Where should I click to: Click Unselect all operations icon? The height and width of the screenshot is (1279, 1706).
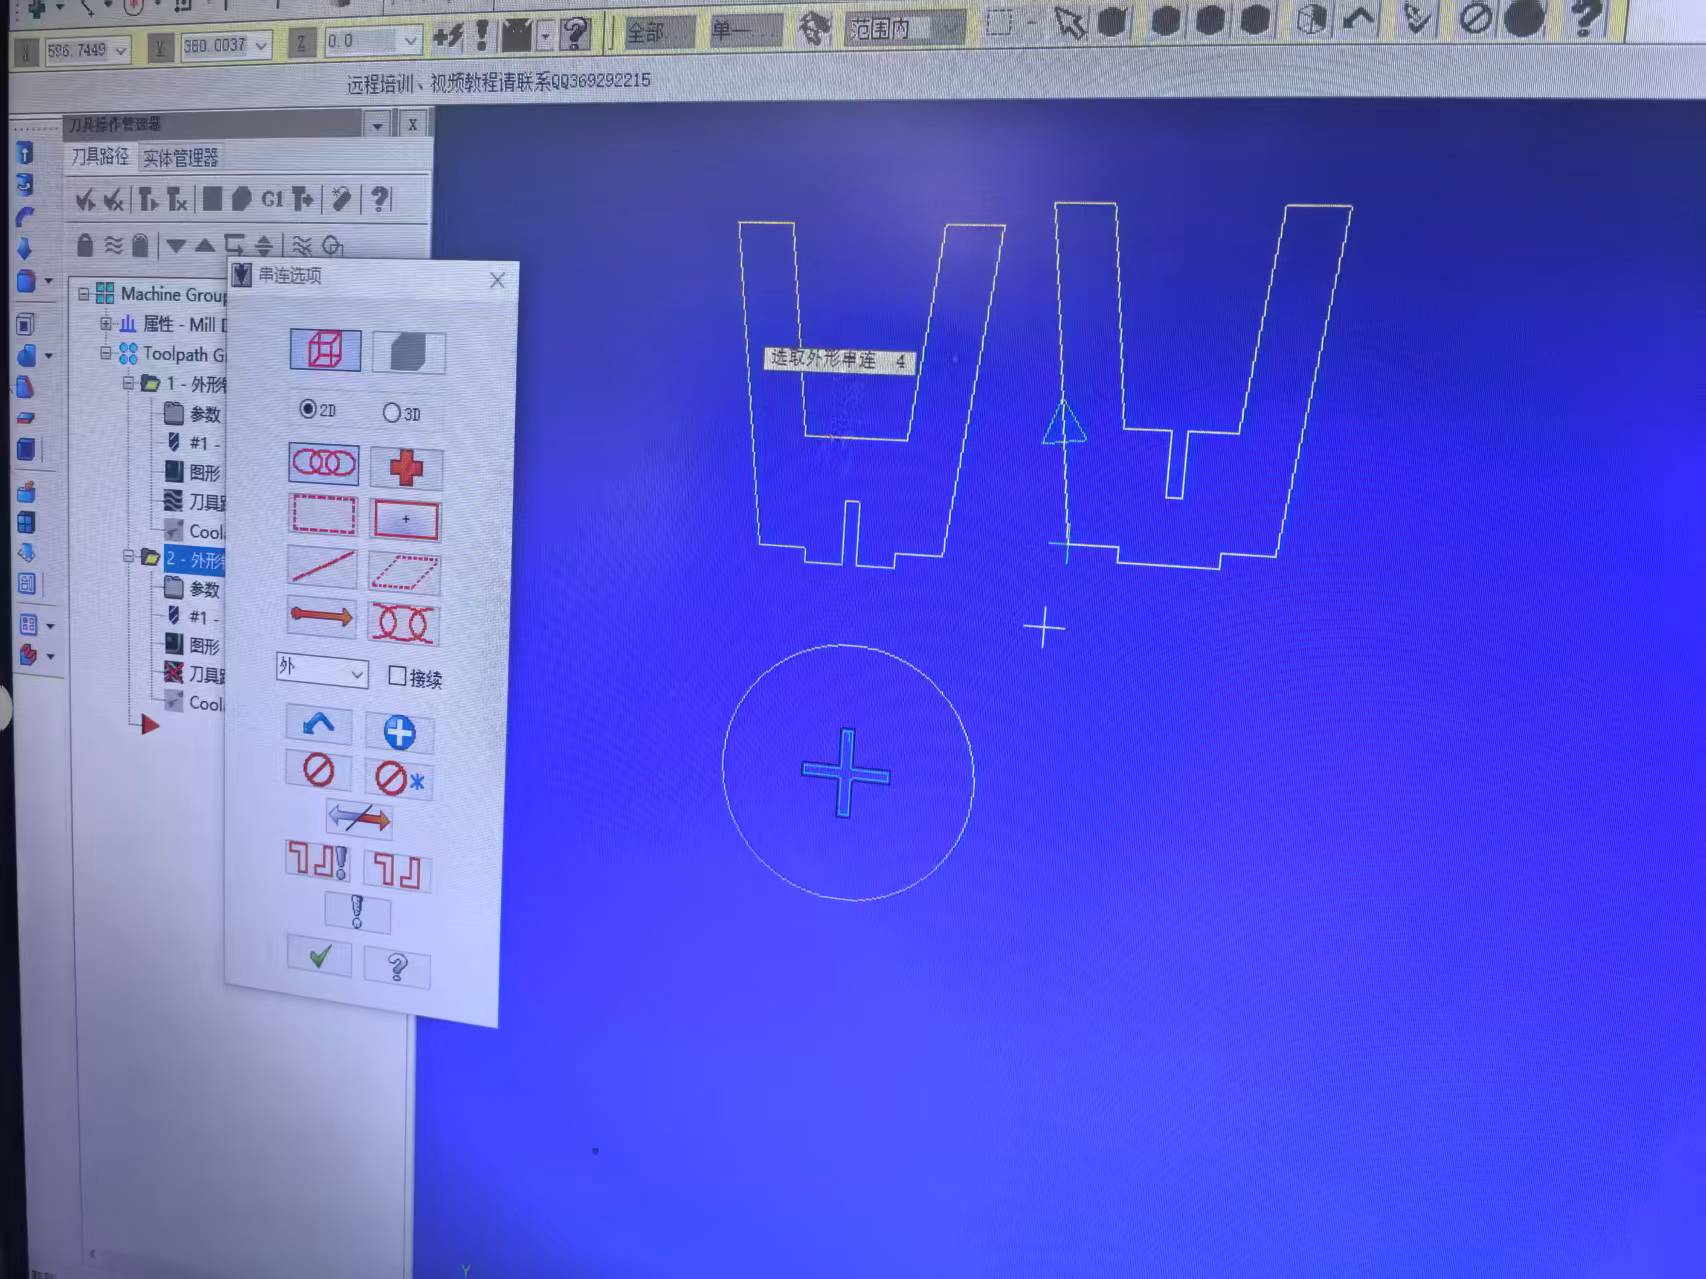click(114, 200)
